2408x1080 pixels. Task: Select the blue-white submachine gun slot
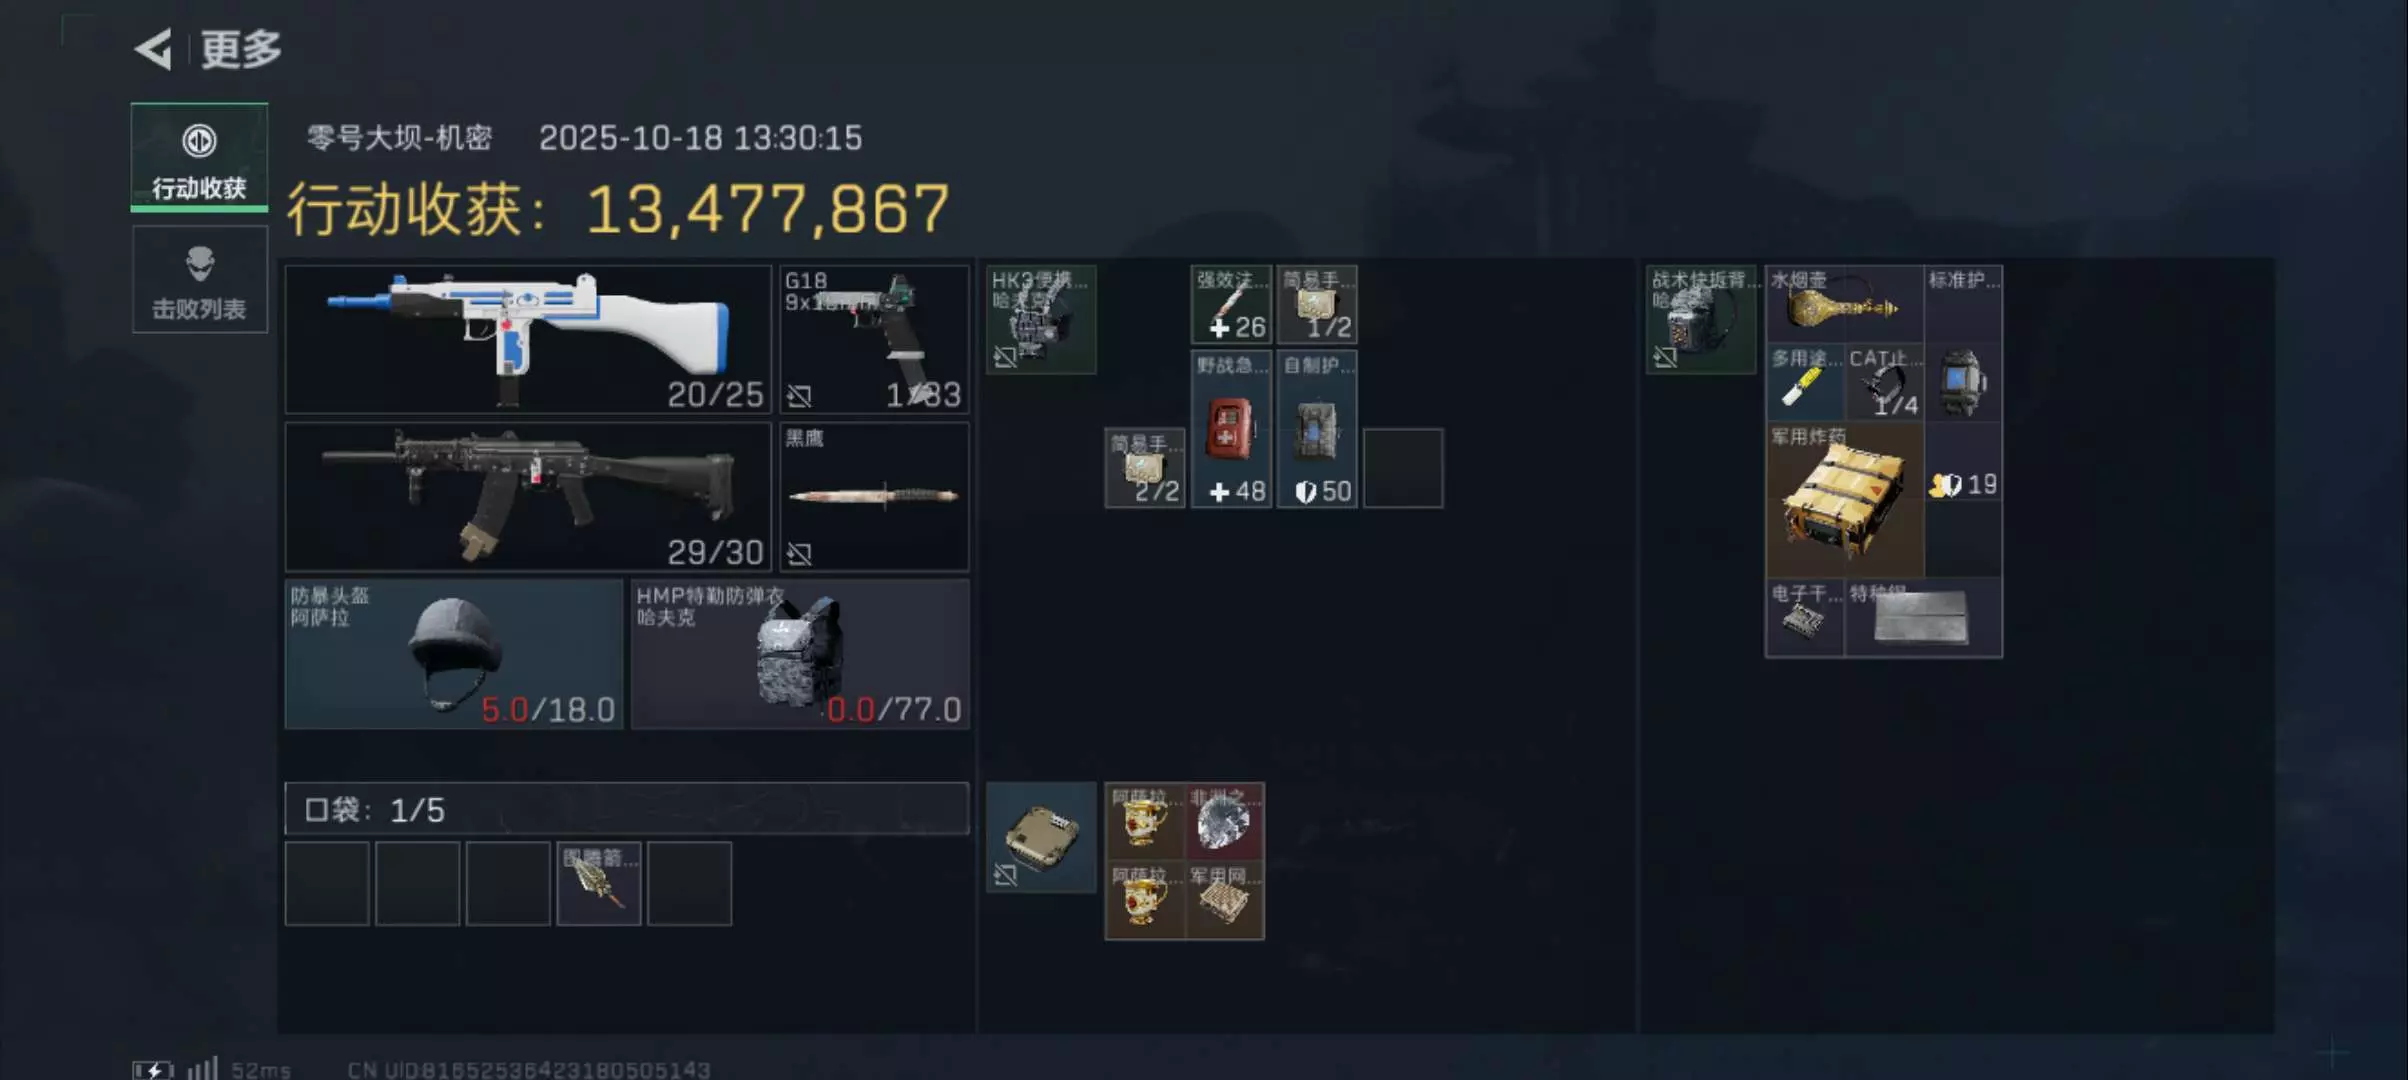[528, 339]
